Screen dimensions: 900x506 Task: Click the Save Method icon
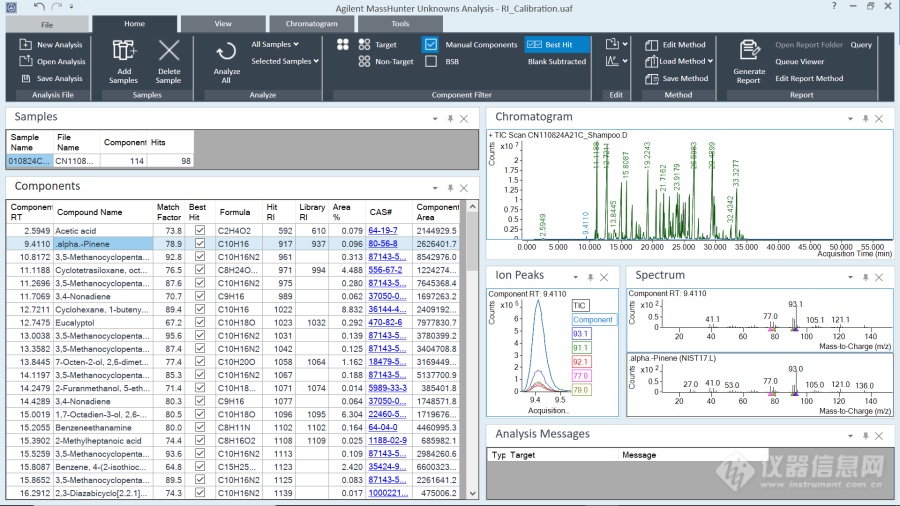[651, 79]
